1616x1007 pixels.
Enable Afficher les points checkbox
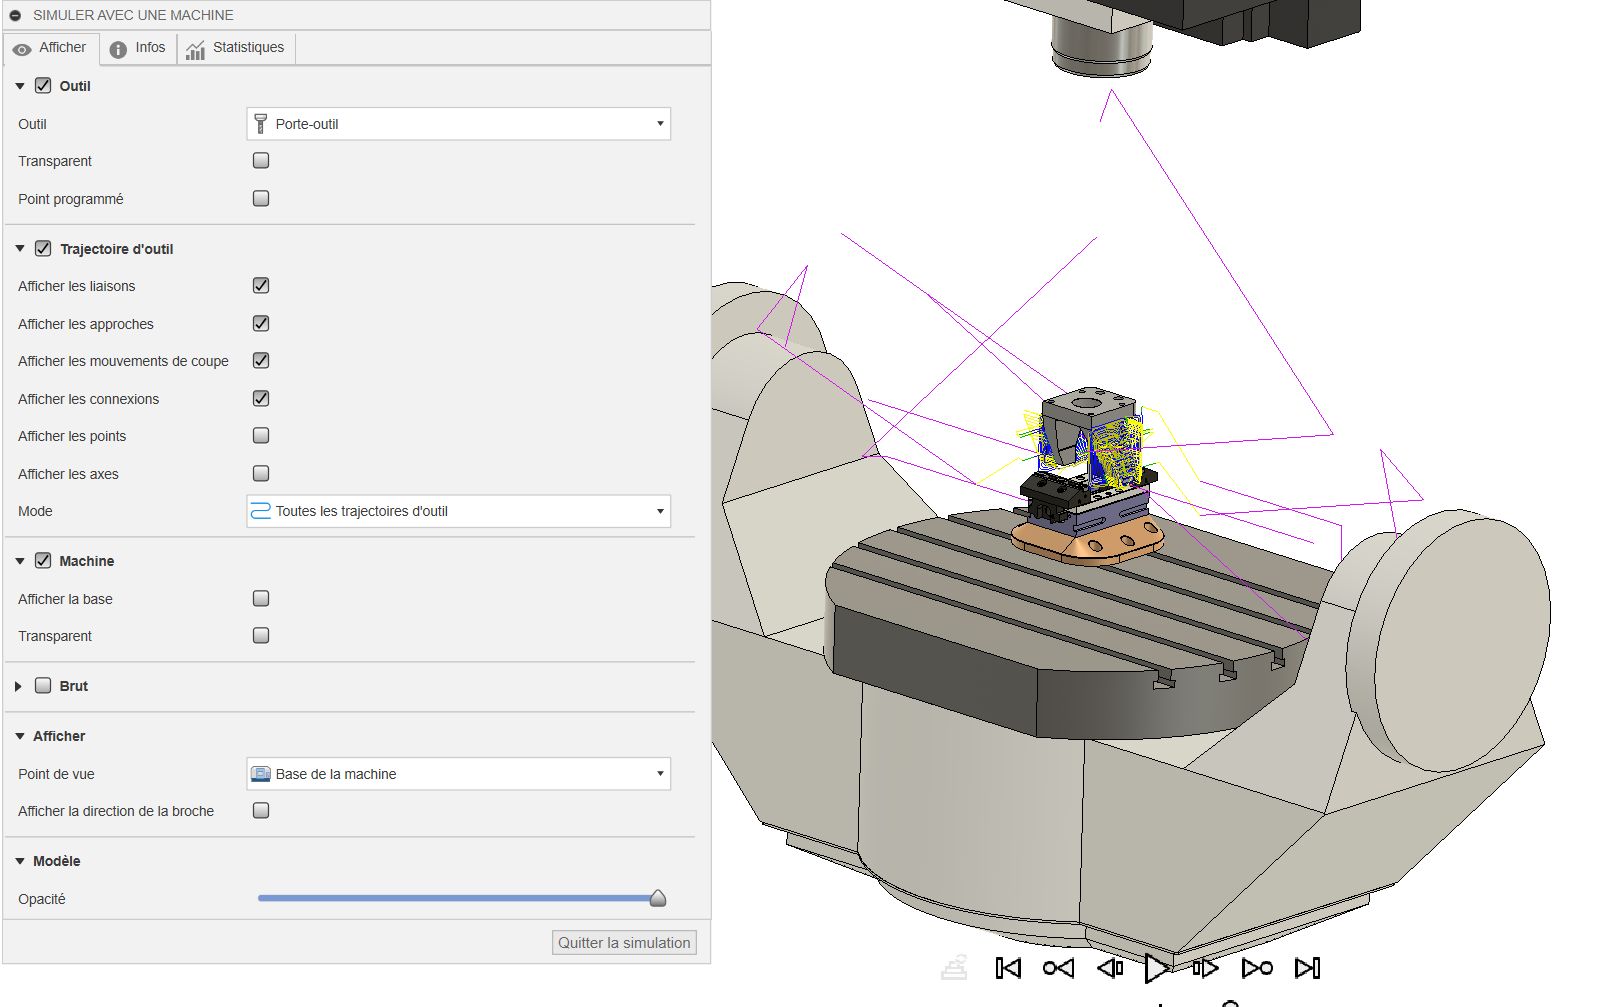[261, 436]
